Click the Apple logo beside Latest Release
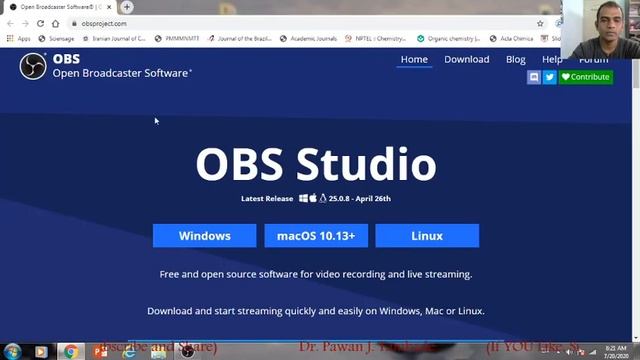 click(x=313, y=198)
